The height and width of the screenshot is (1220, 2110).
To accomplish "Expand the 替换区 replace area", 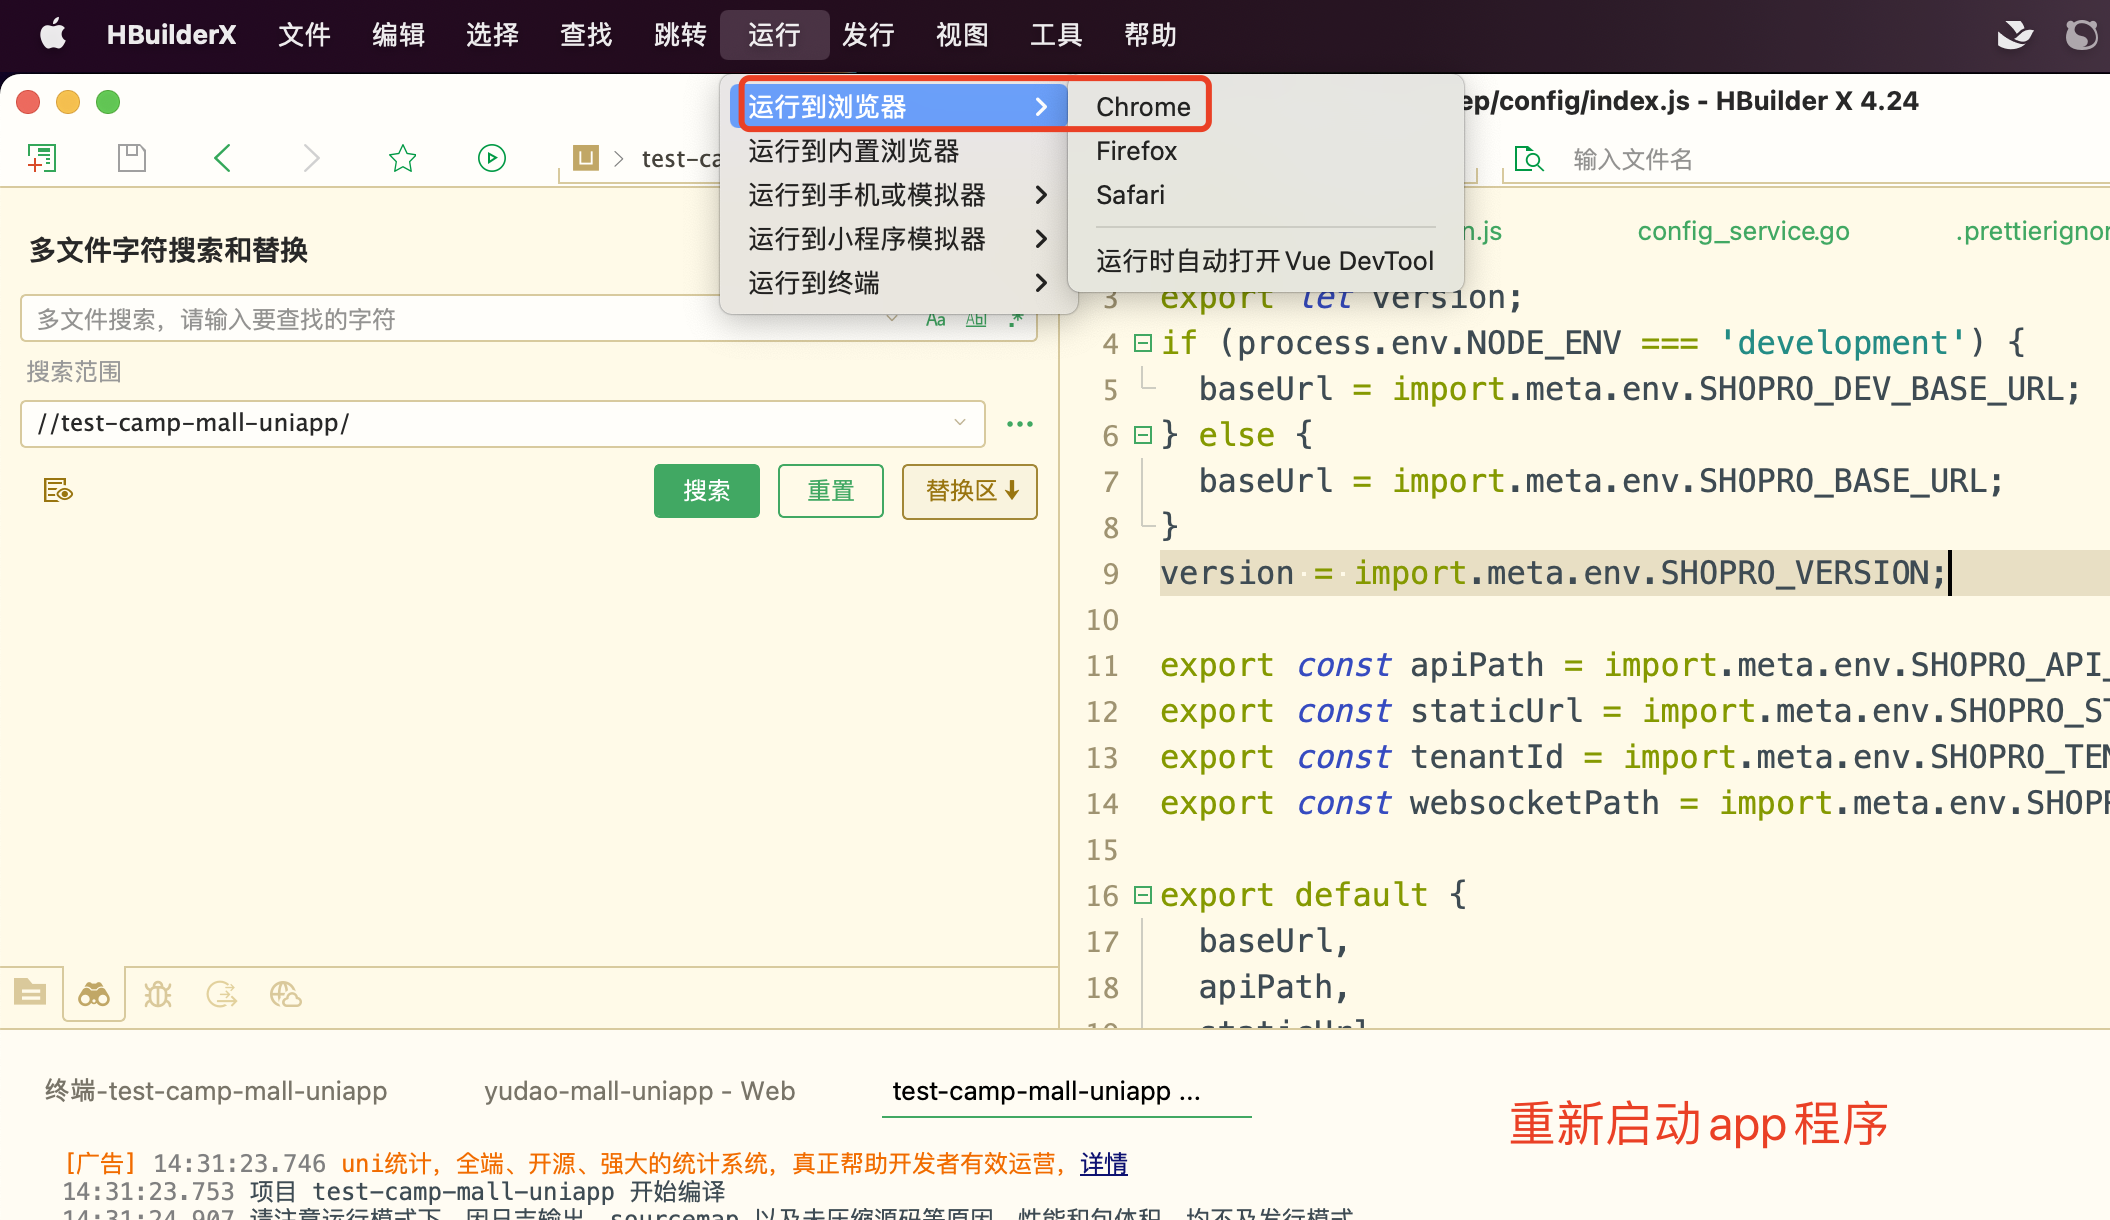I will pos(970,491).
